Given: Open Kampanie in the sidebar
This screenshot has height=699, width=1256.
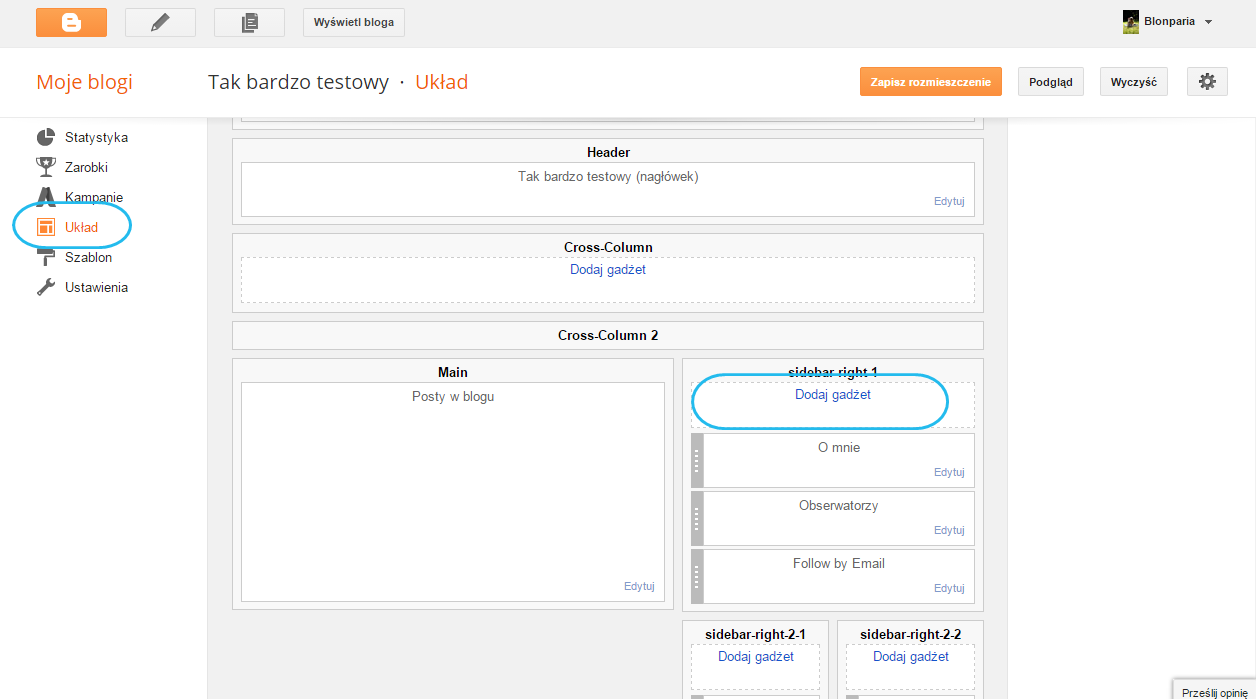Looking at the screenshot, I should tap(94, 197).
